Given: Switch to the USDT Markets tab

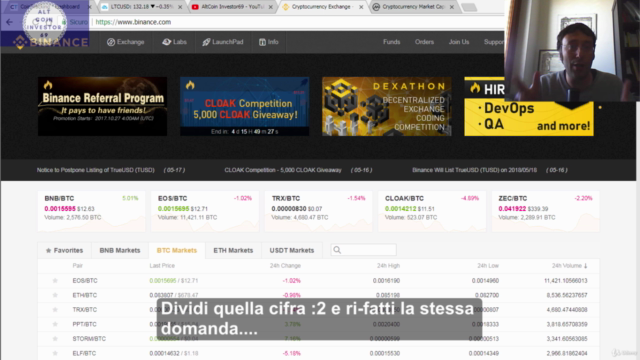Looking at the screenshot, I should coord(292,250).
